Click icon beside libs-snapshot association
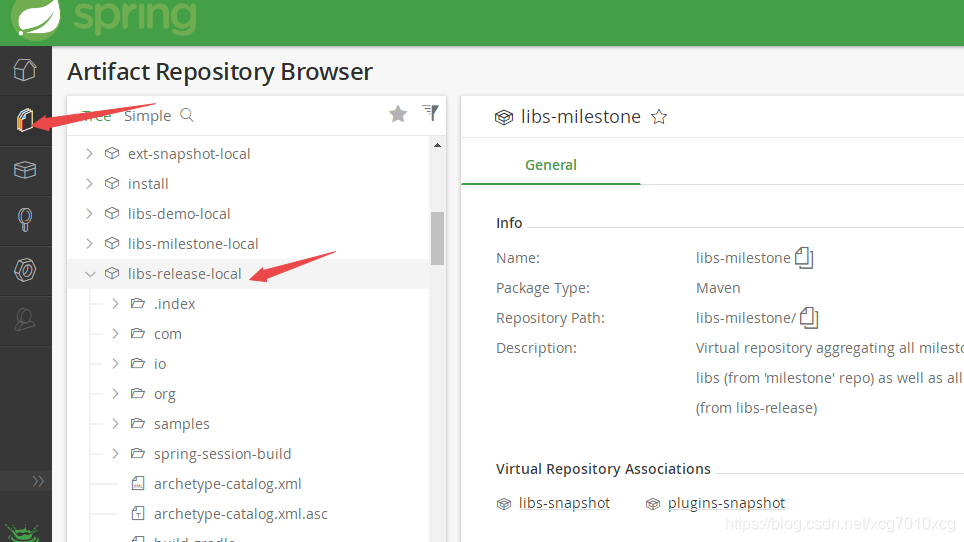The width and height of the screenshot is (964, 542). (504, 504)
